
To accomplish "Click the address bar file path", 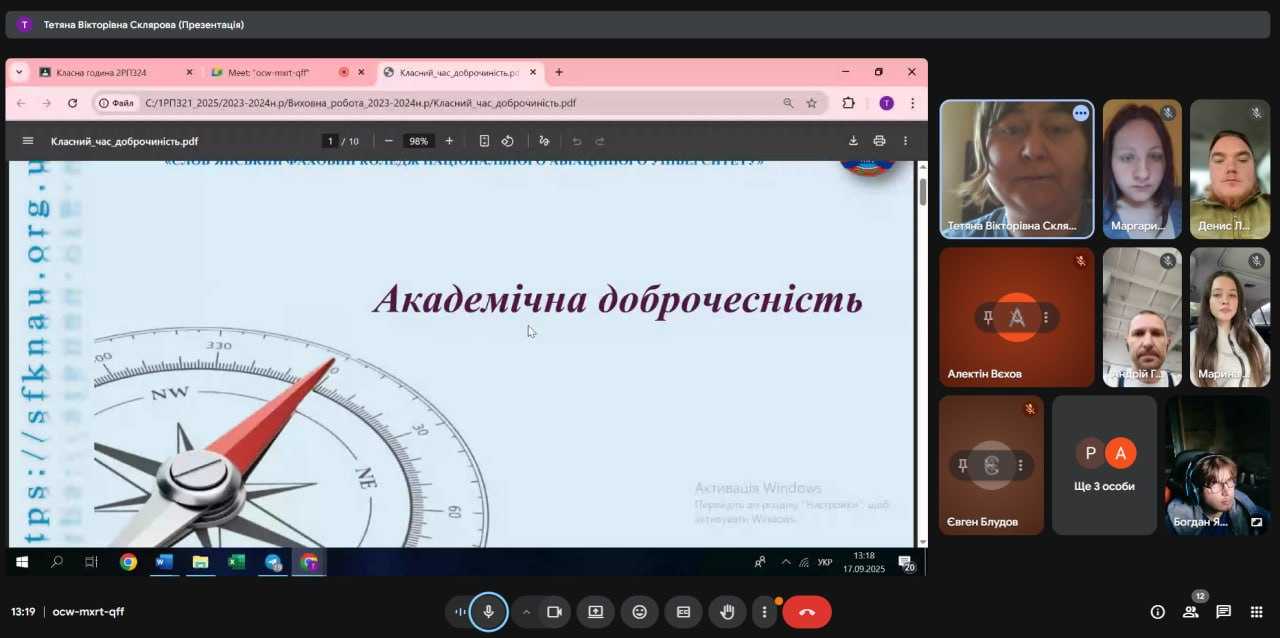I will (360, 103).
